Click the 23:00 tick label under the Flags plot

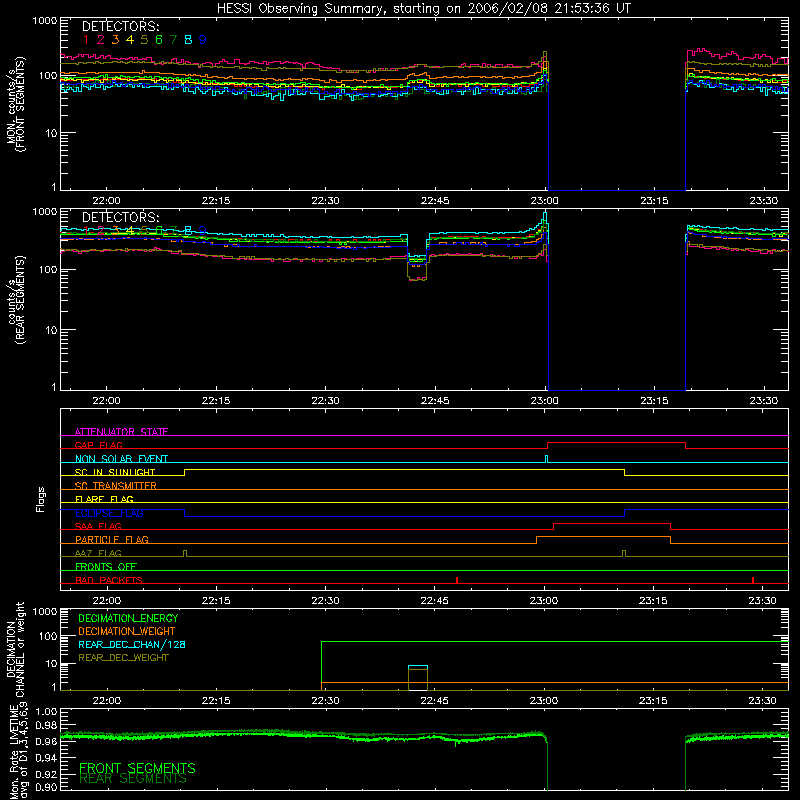pyautogui.click(x=544, y=601)
